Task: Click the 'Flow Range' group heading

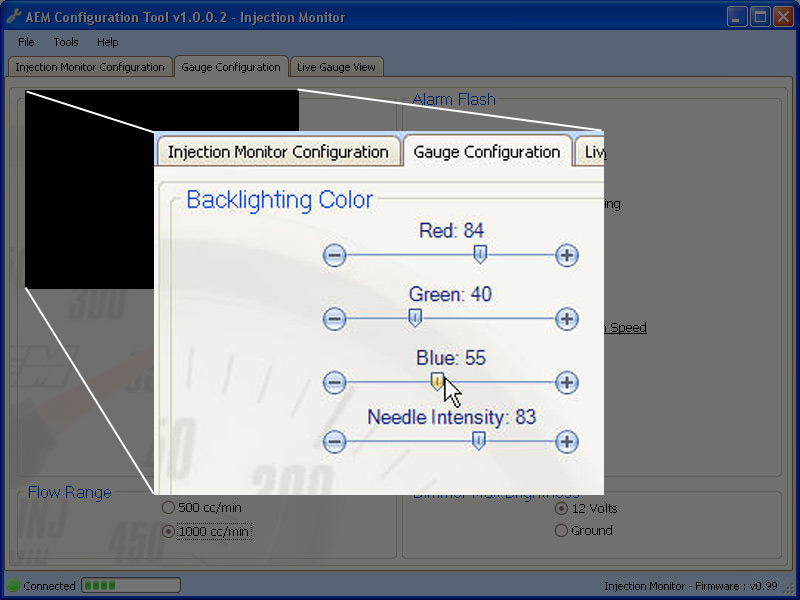Action: (x=69, y=492)
